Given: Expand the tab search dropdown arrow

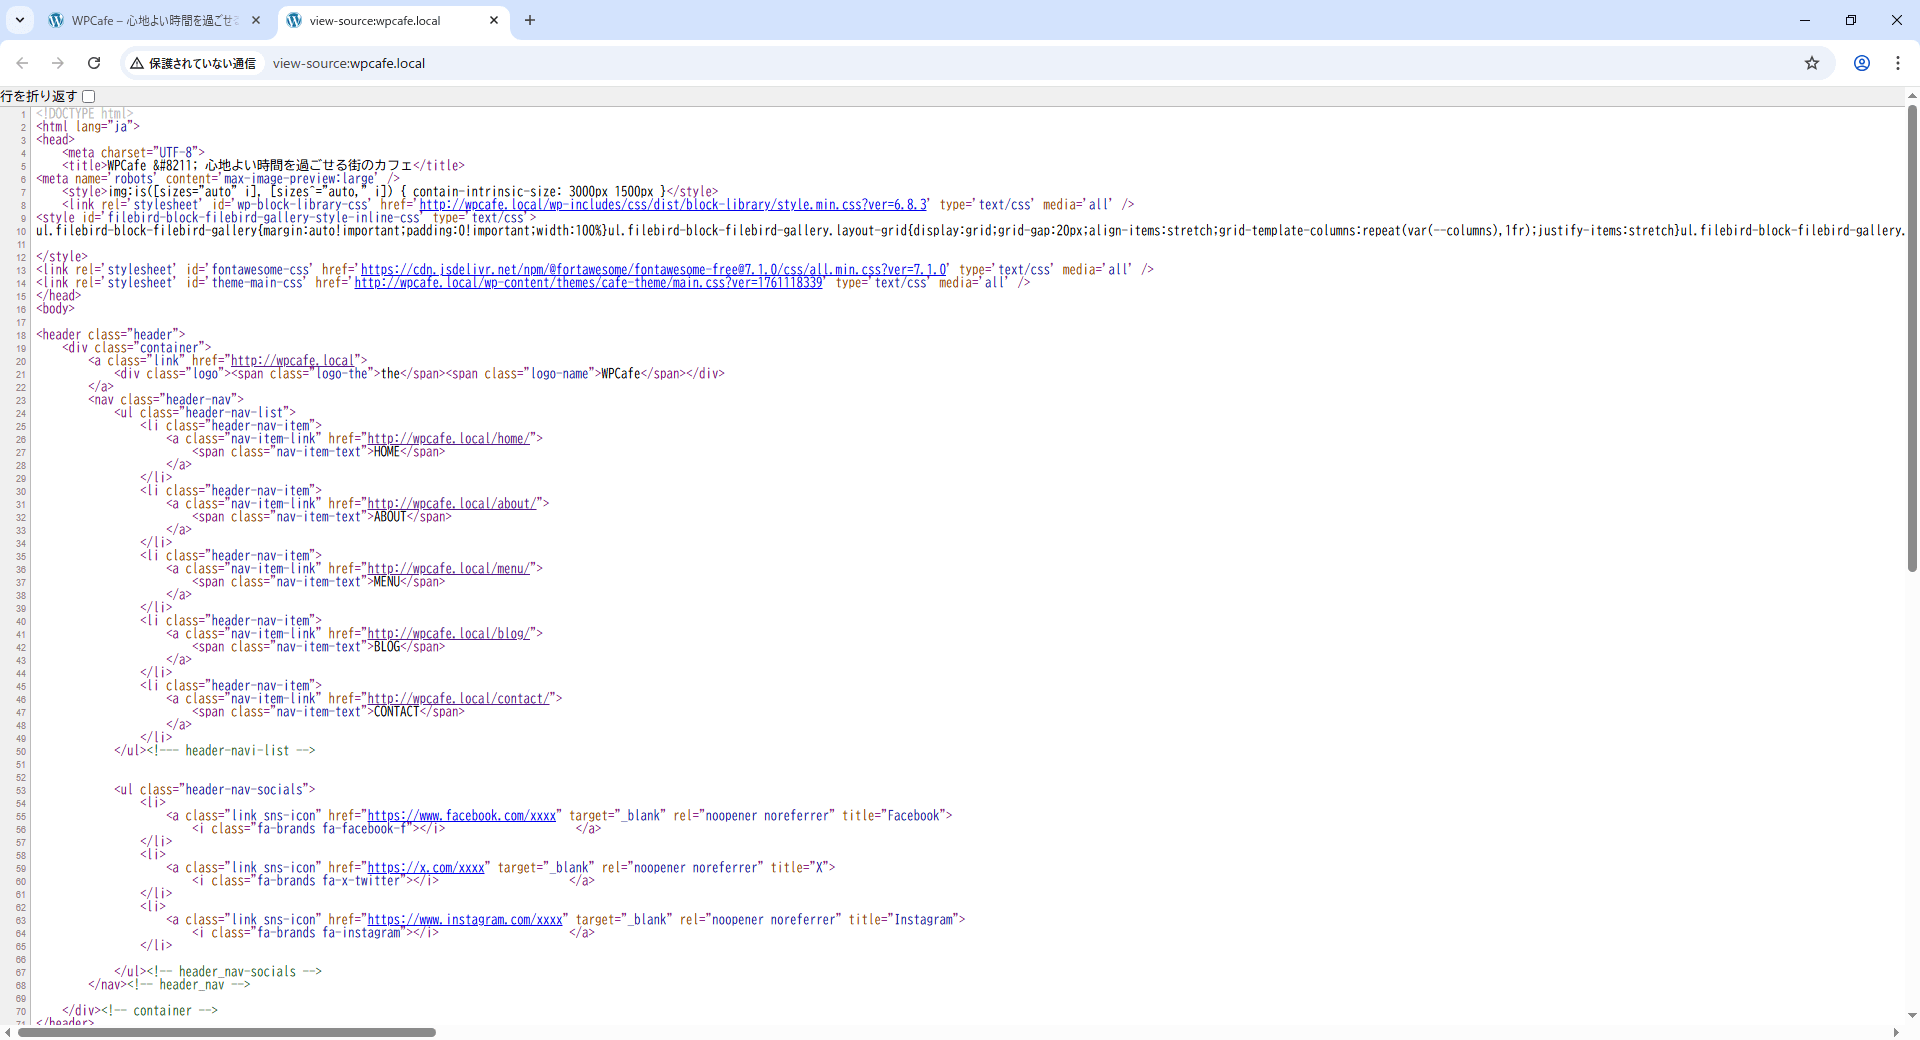Looking at the screenshot, I should 19,20.
